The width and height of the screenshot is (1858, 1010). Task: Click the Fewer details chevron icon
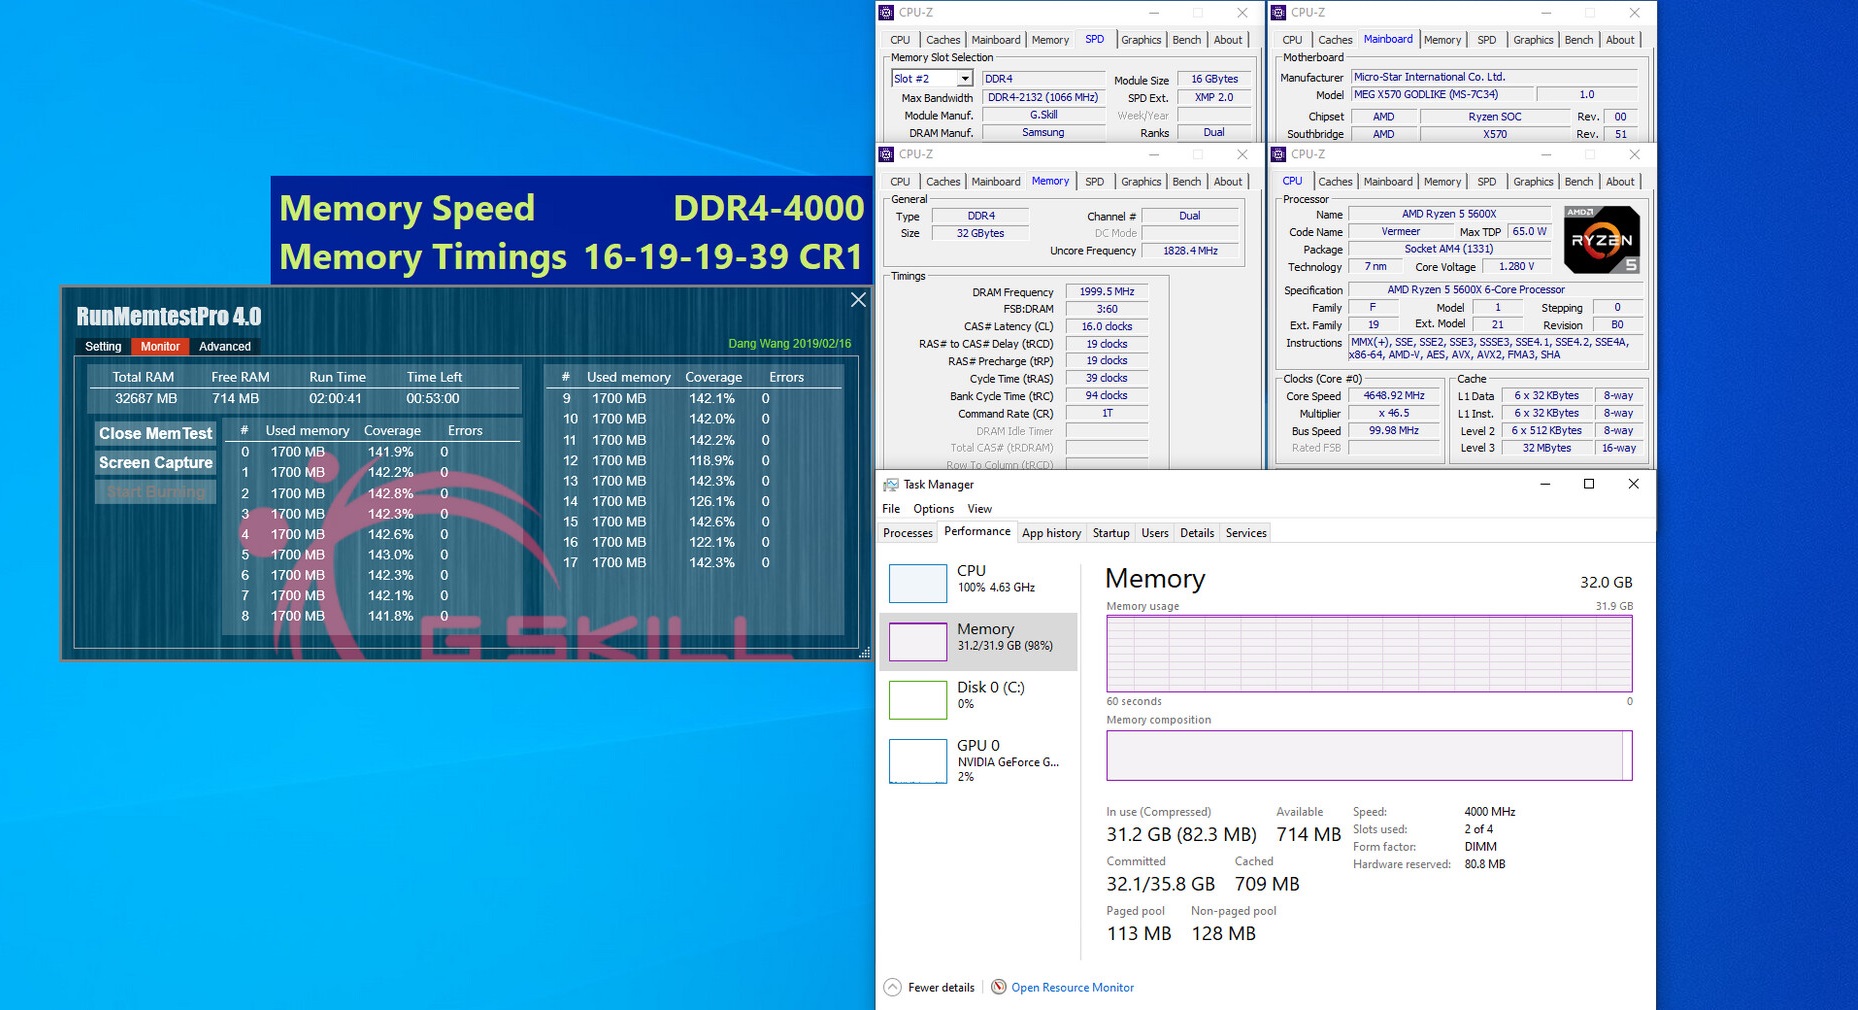893,987
